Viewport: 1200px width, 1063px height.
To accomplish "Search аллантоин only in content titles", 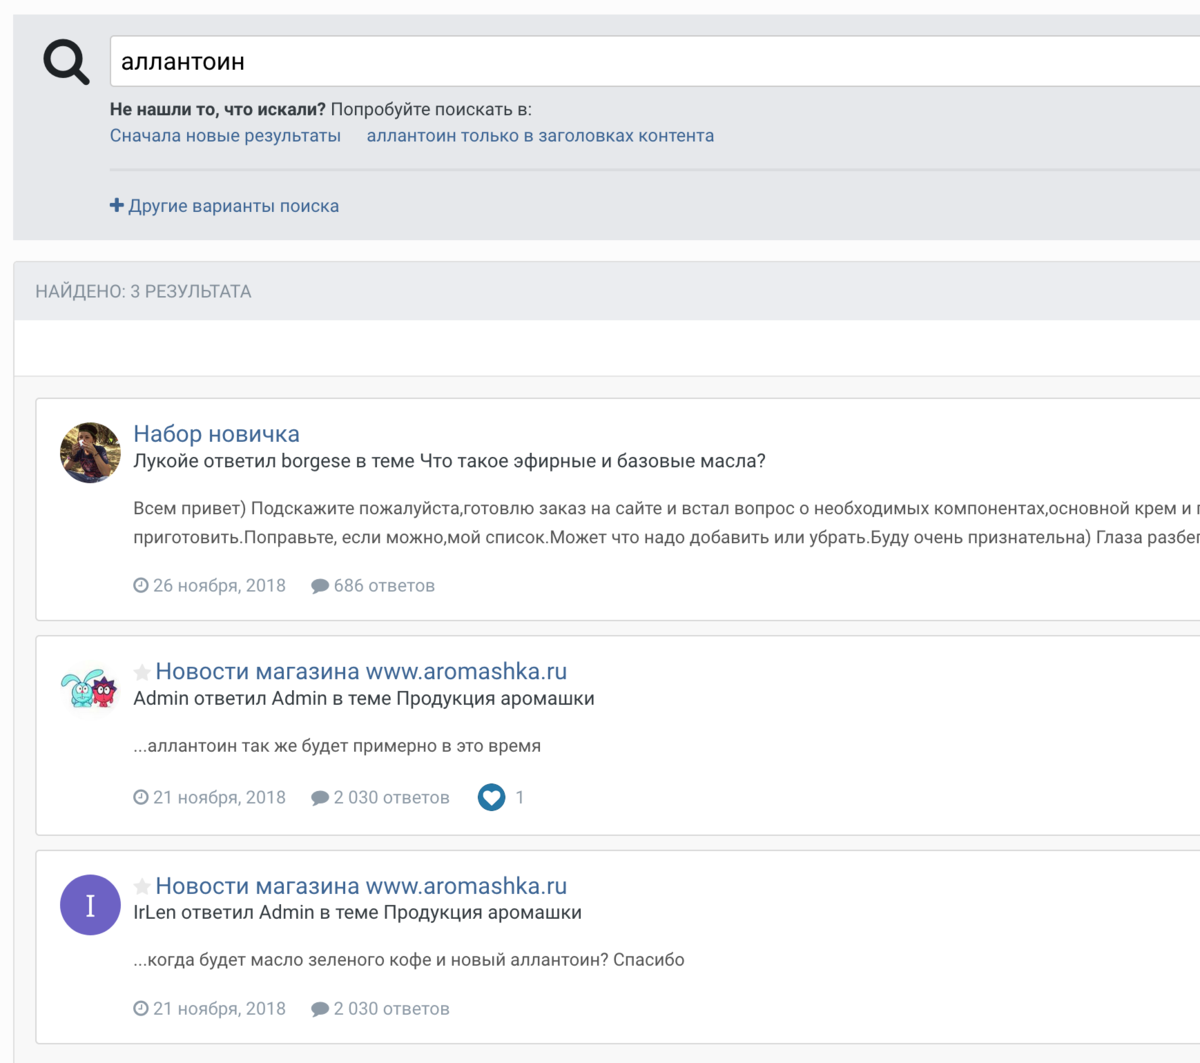I will [x=540, y=136].
